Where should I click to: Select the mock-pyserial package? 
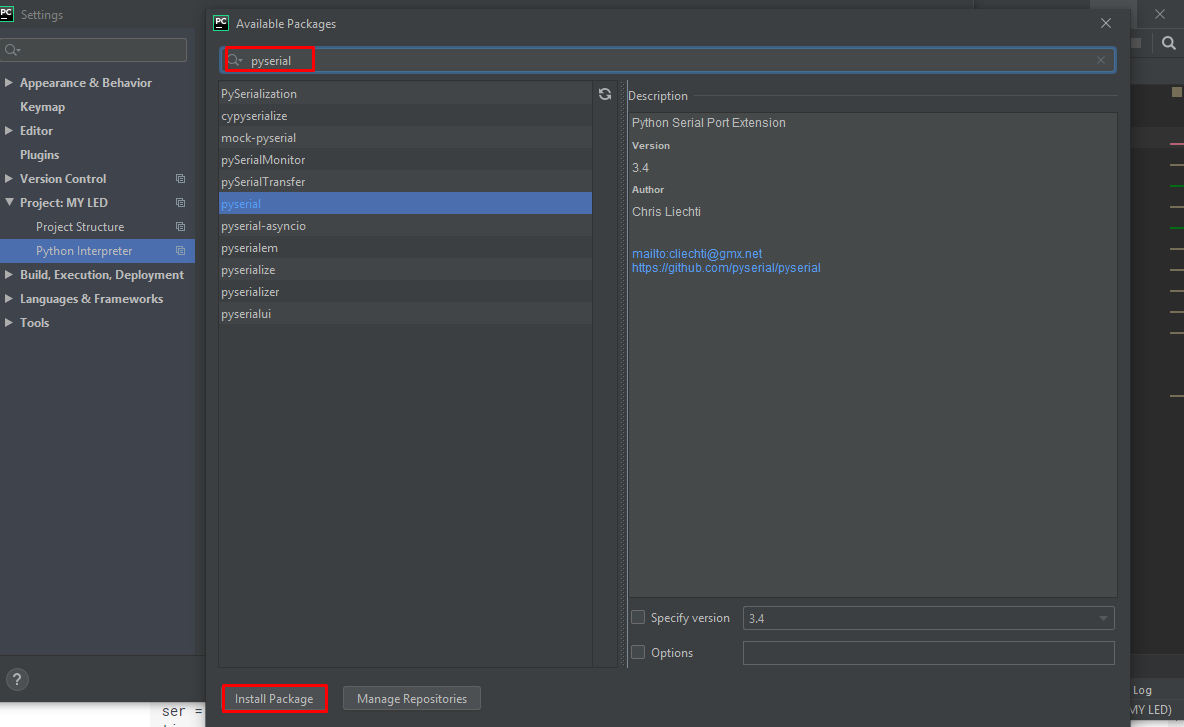pos(405,137)
